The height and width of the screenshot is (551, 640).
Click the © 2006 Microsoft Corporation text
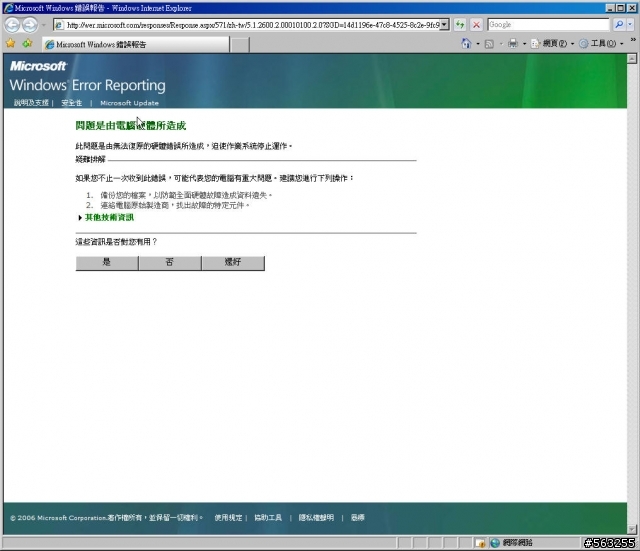[58, 518]
